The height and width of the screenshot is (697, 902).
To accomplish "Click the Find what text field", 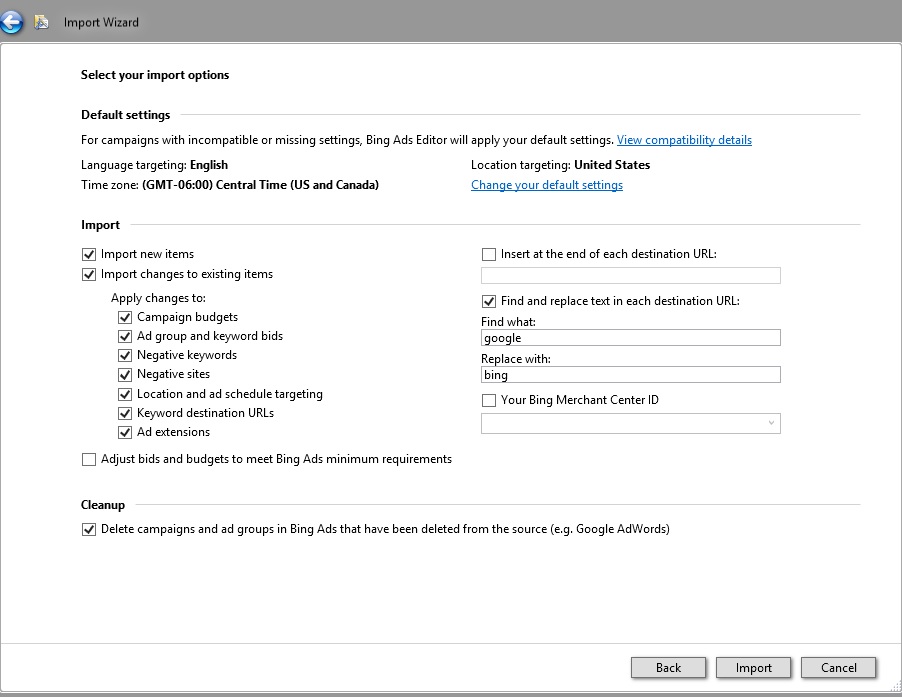I will coord(630,338).
